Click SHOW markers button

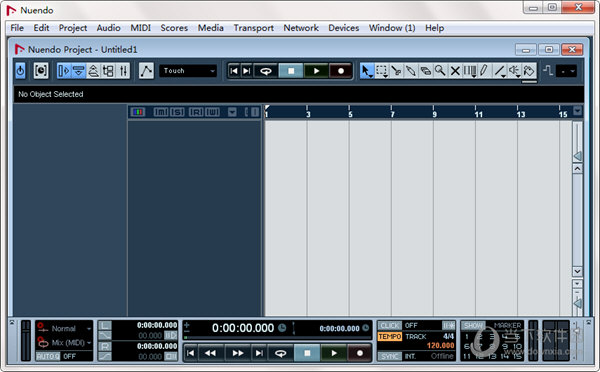click(x=473, y=326)
